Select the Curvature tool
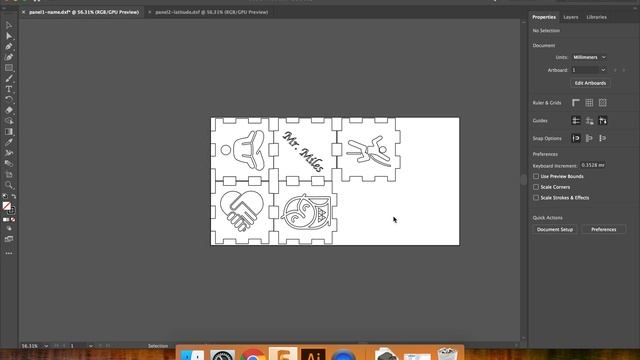Image resolution: width=640 pixels, height=360 pixels. 9,57
